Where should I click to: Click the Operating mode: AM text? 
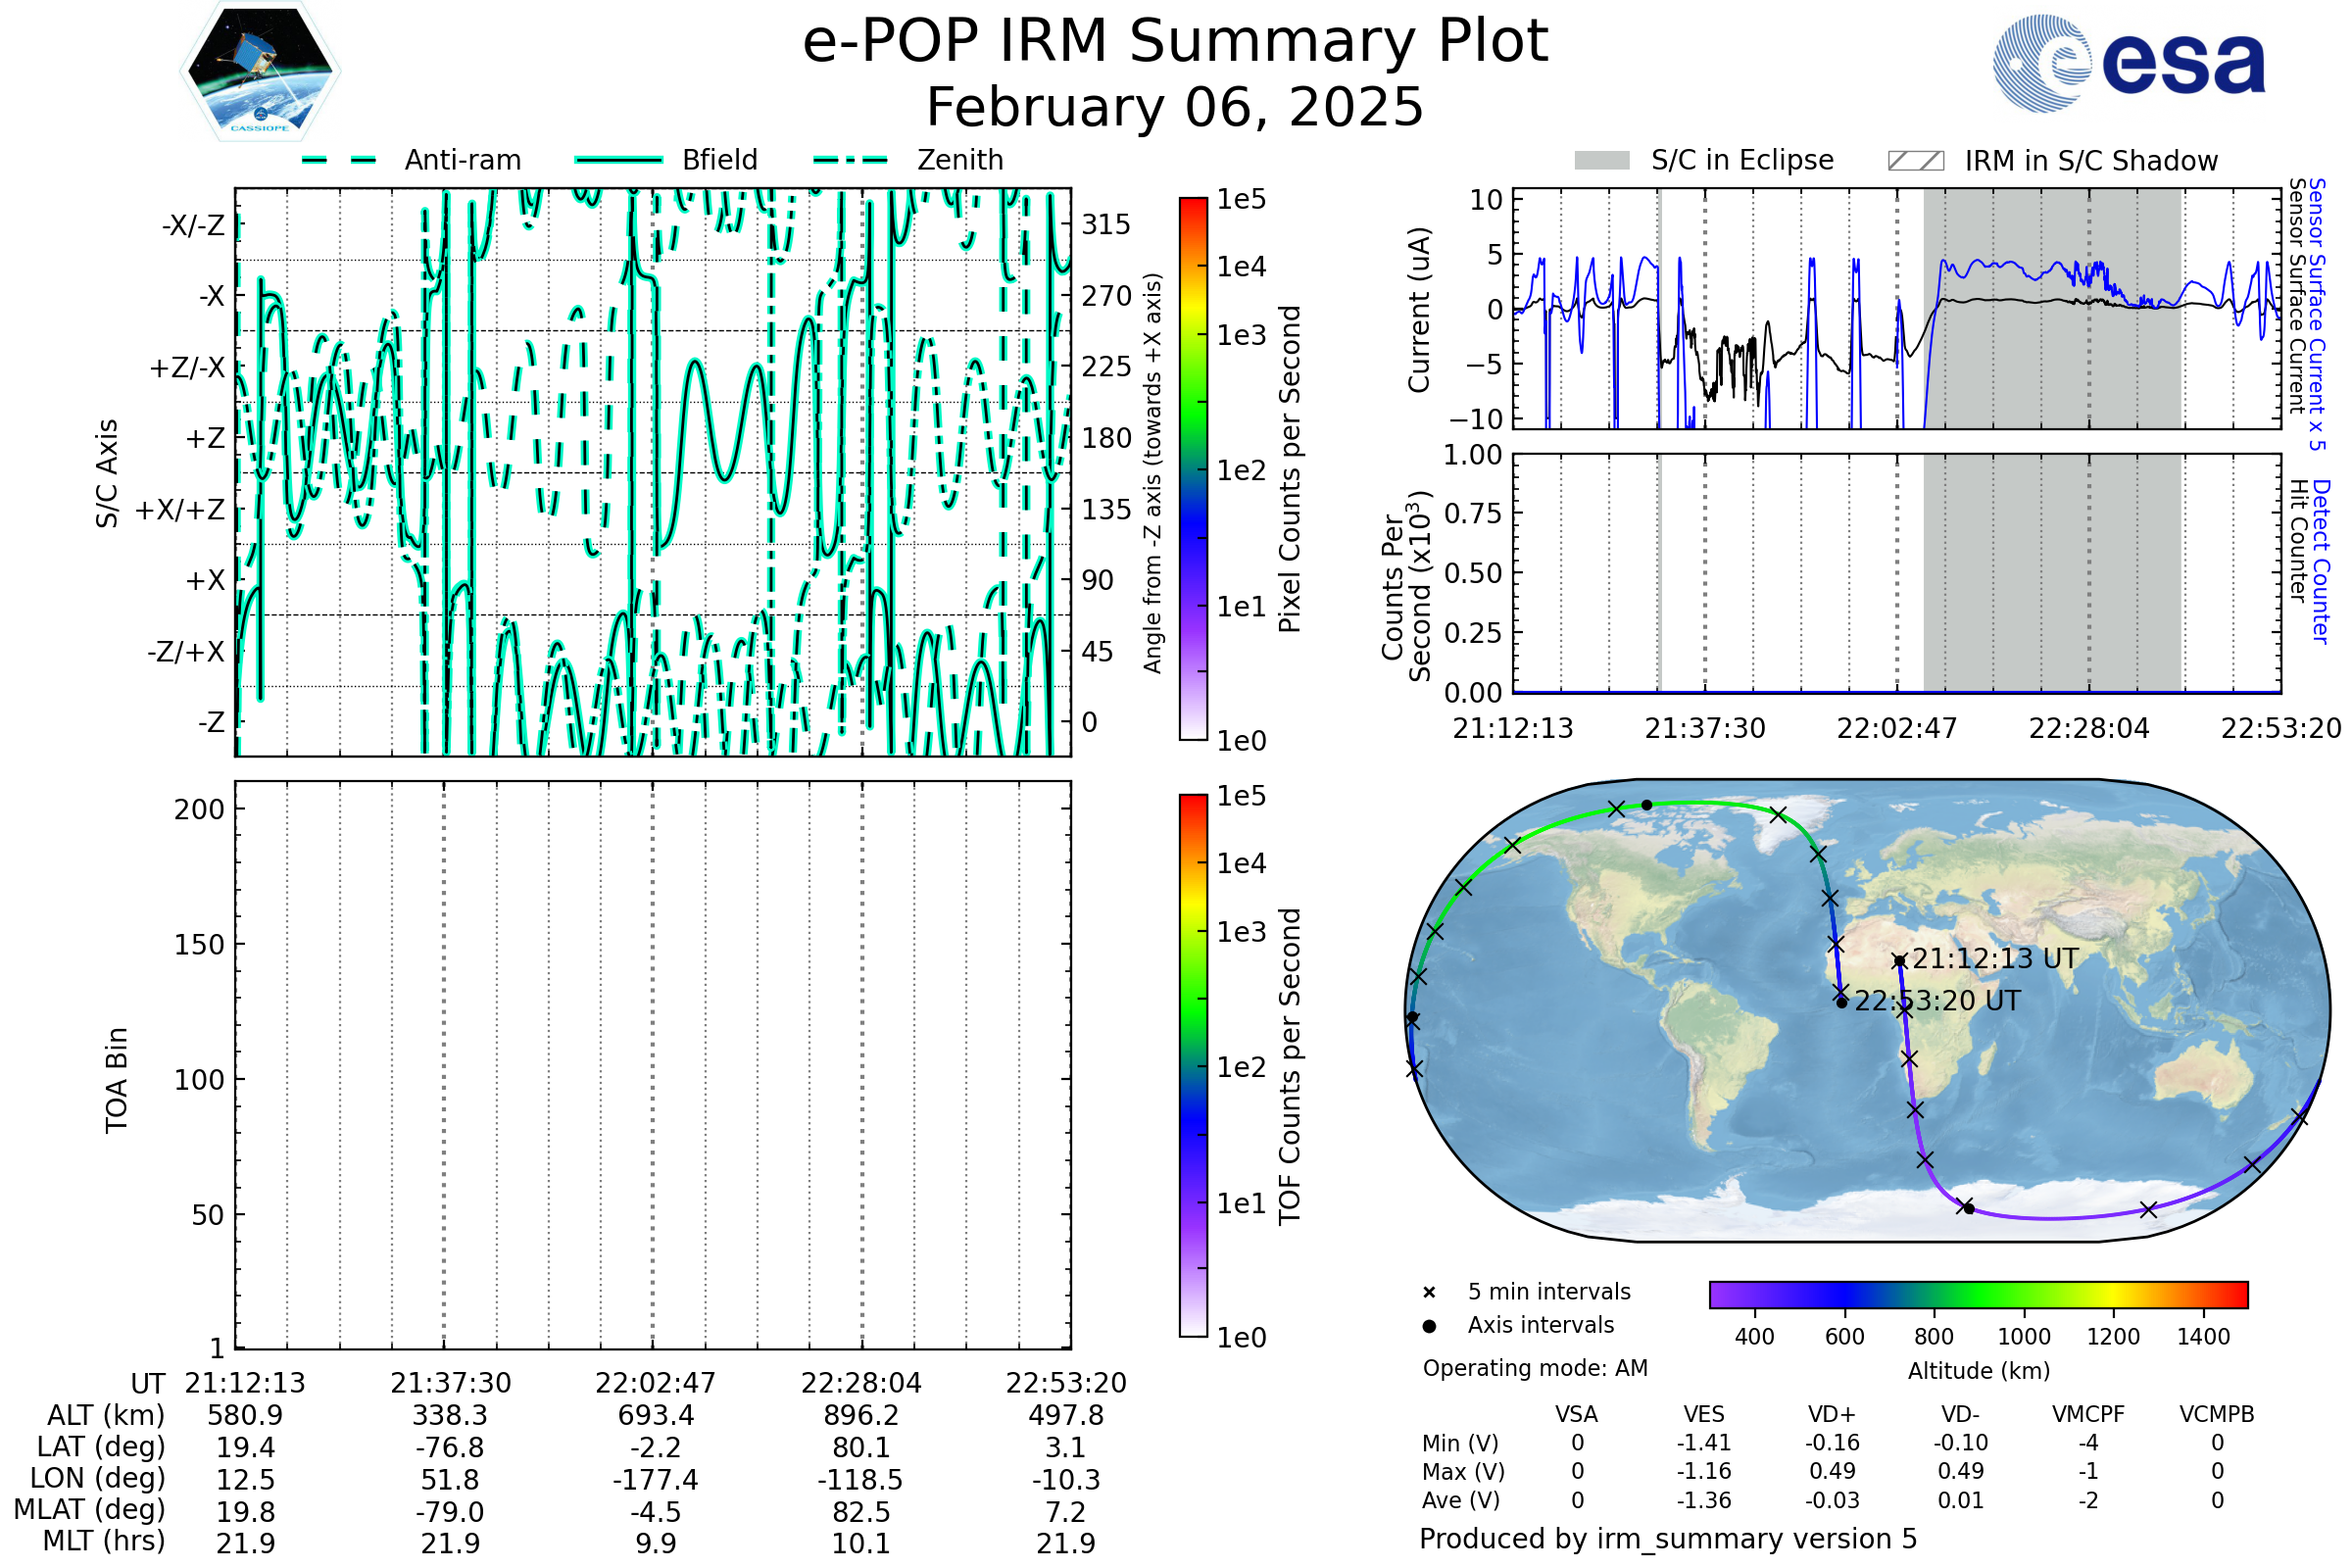1535,1368
